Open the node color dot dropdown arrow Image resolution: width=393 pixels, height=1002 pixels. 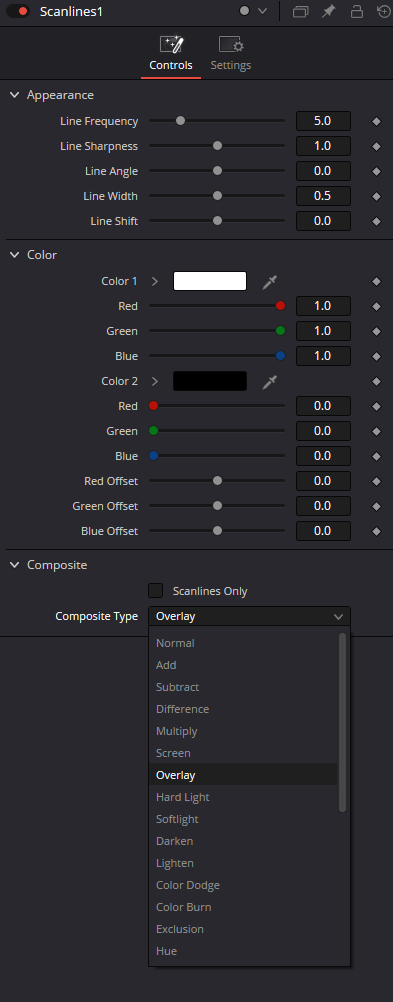pos(262,12)
